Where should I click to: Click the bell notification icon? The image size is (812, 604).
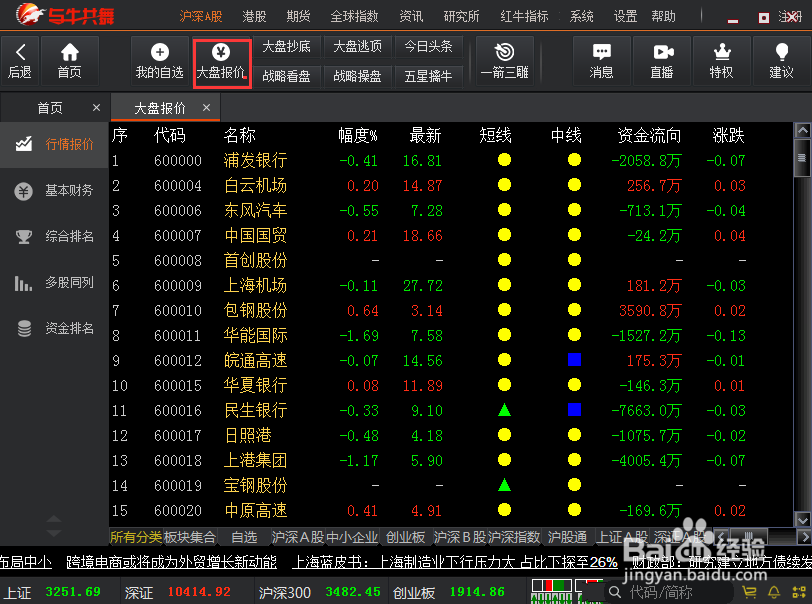coord(774,592)
